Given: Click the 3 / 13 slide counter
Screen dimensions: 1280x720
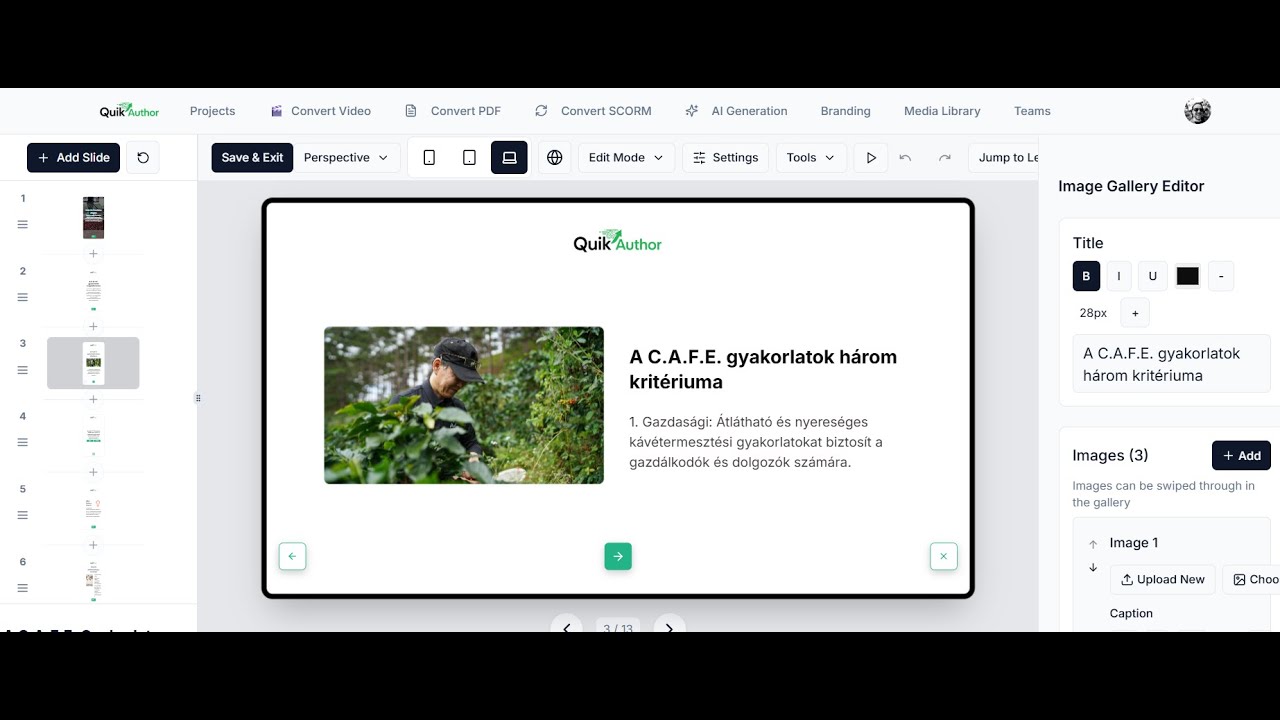Looking at the screenshot, I should (618, 629).
